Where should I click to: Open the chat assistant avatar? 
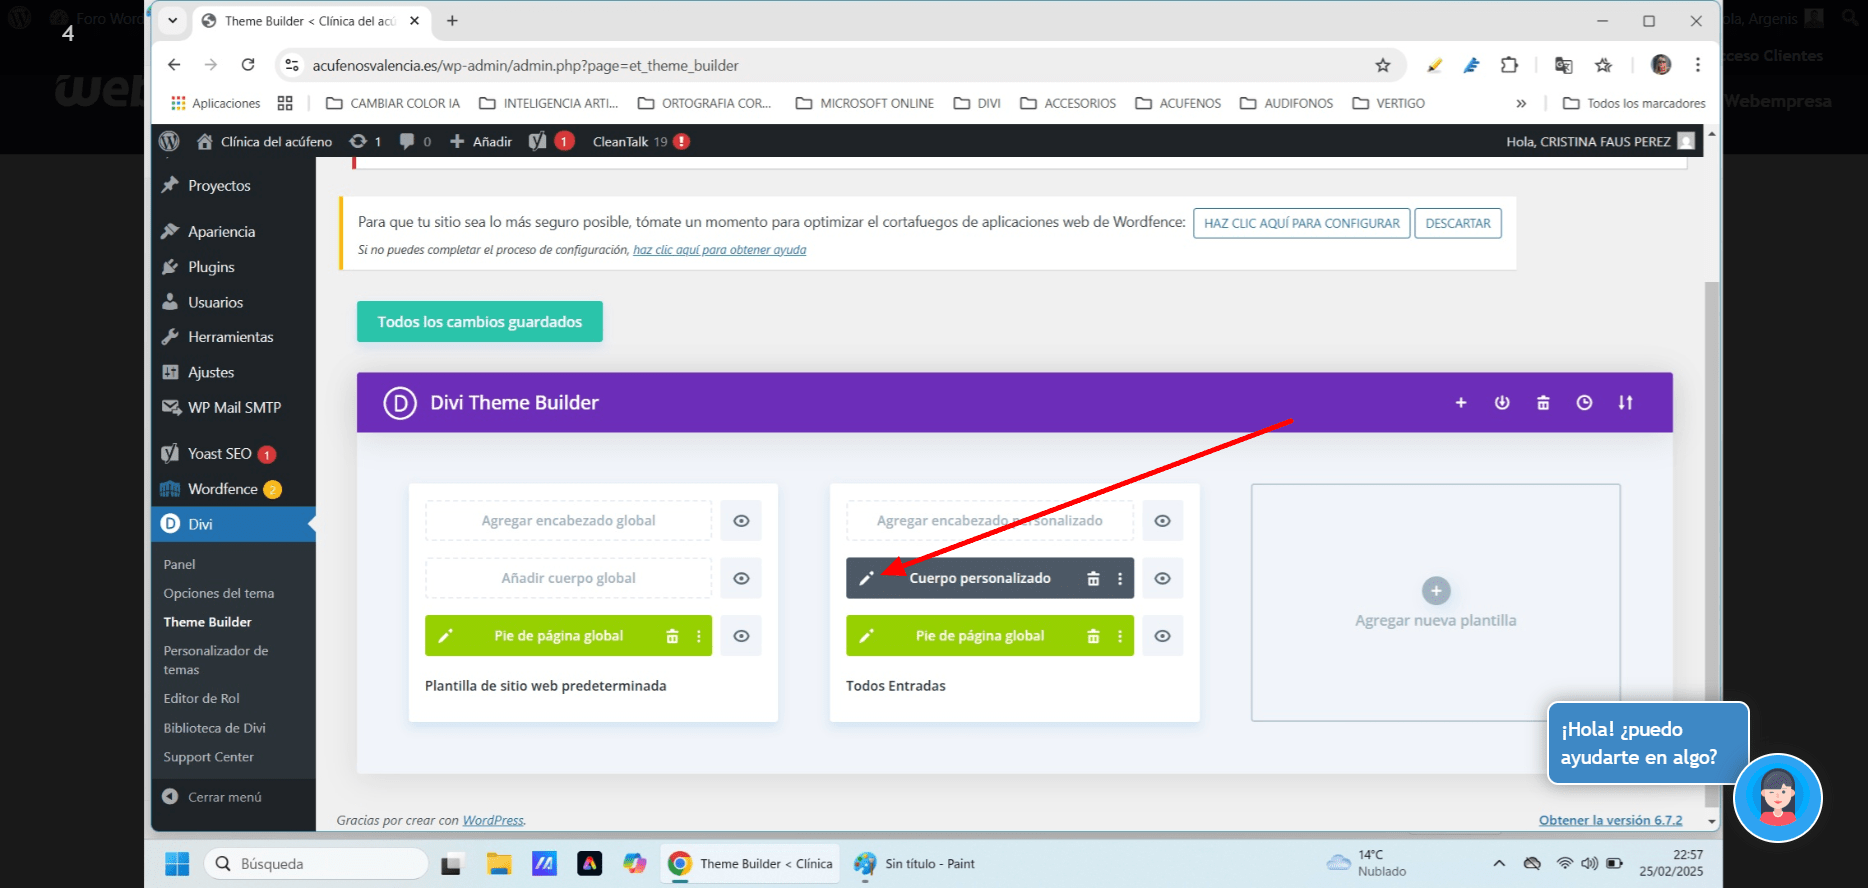point(1778,798)
